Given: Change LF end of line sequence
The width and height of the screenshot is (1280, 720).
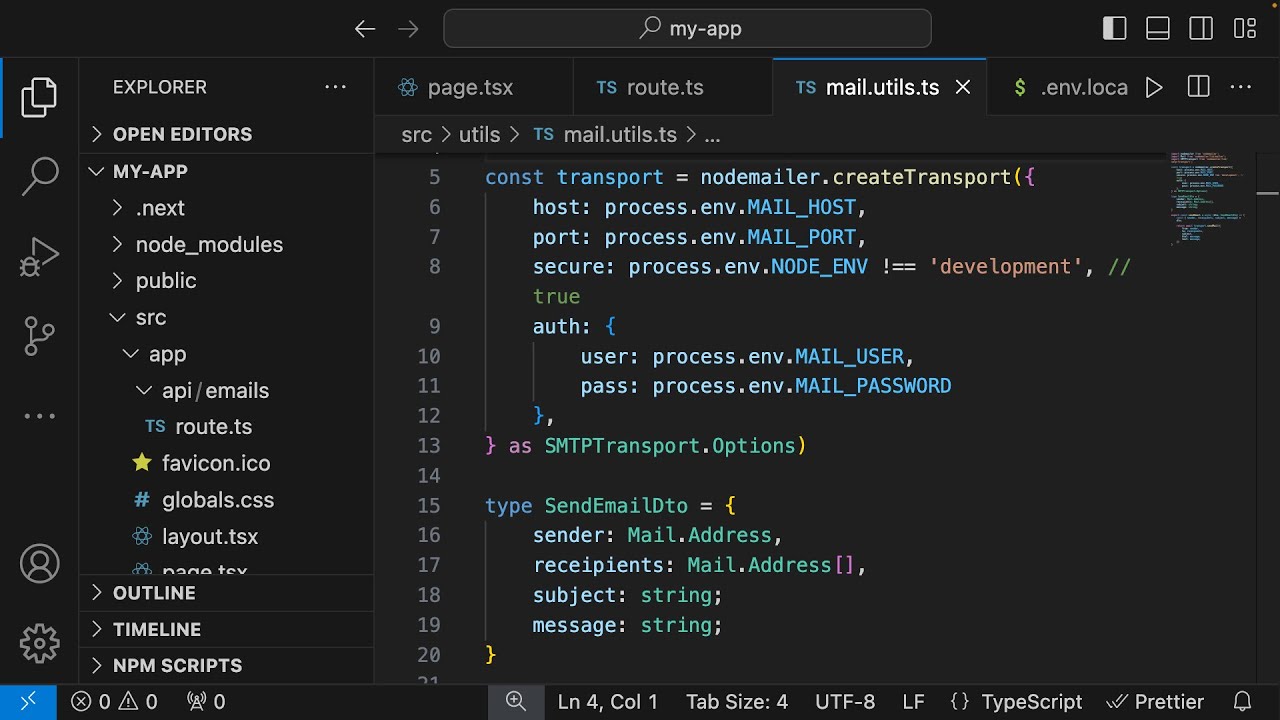Looking at the screenshot, I should pyautogui.click(x=914, y=702).
